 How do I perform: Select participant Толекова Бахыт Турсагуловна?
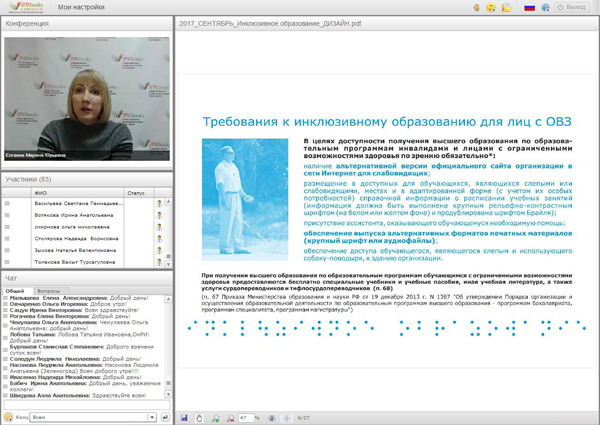(x=75, y=262)
